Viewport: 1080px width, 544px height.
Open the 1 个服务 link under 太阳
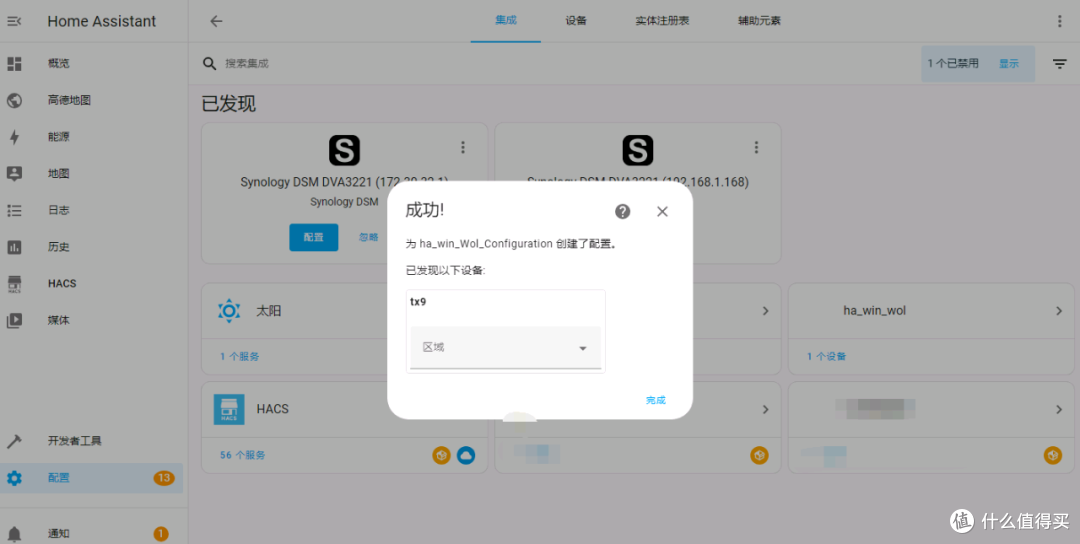(x=240, y=357)
